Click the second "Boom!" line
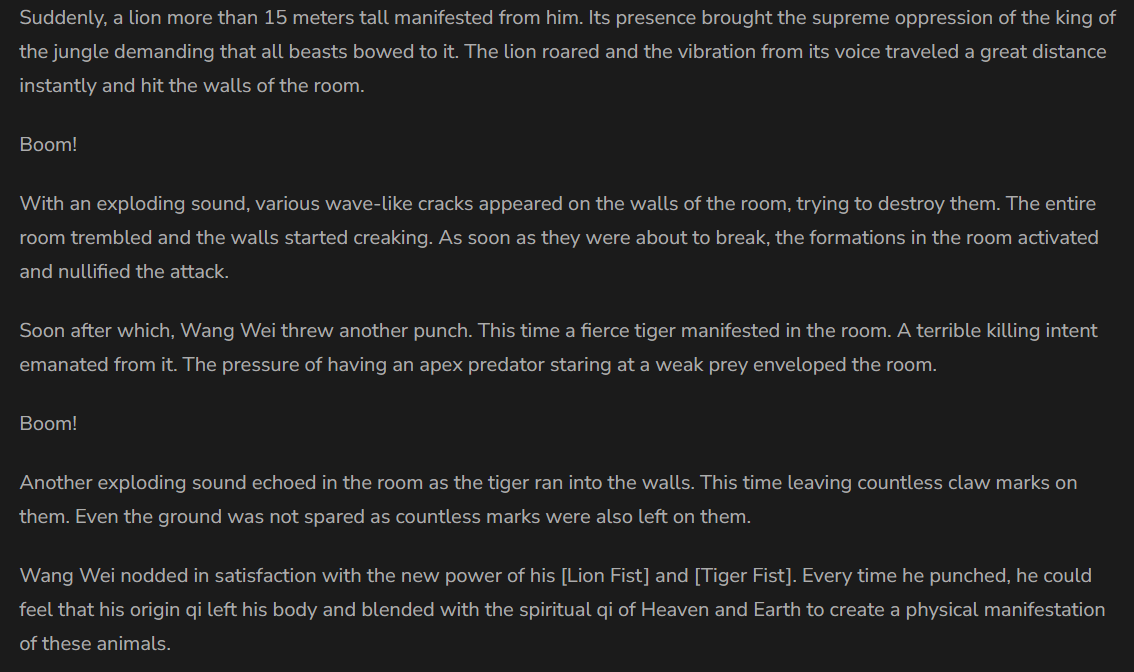The width and height of the screenshot is (1134, 672). pos(48,424)
